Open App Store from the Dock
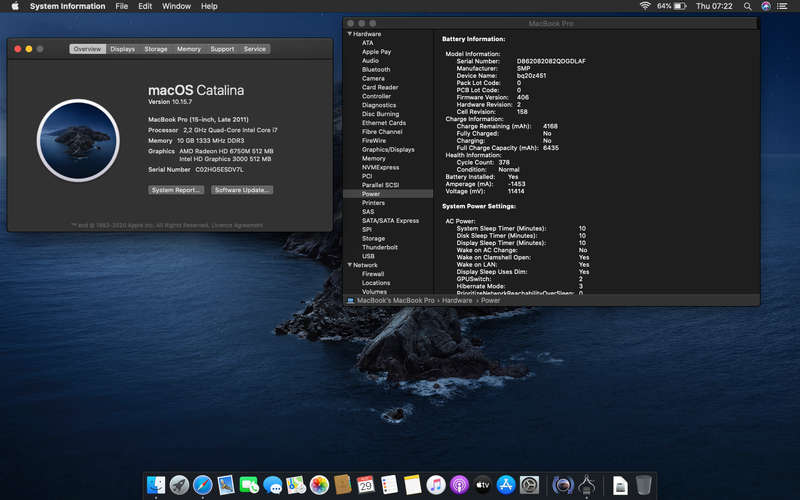The image size is (800, 500). coord(506,485)
